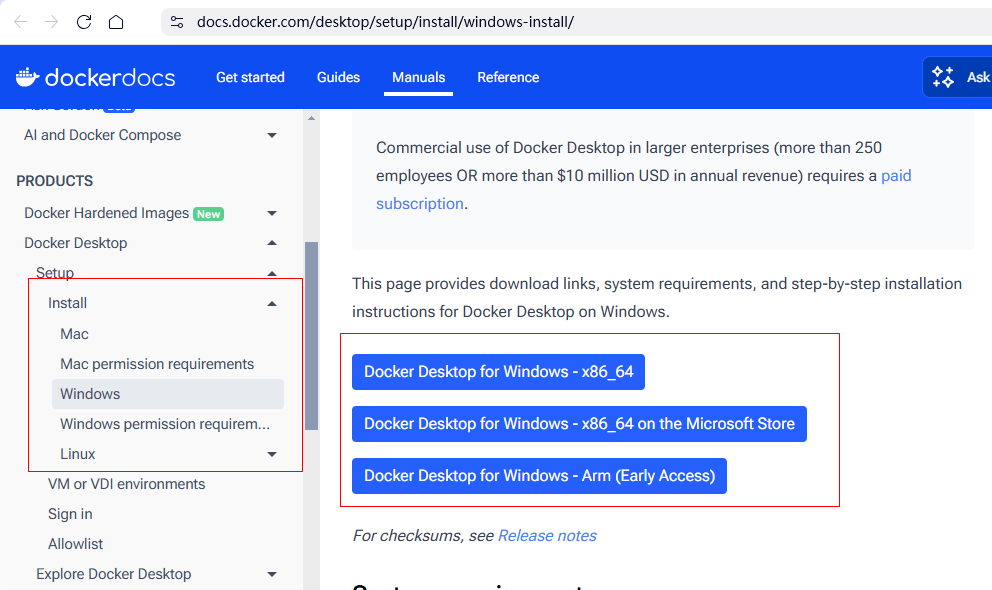The width and height of the screenshot is (992, 590).
Task: Open Ask AI sparkle button
Action: pos(958,77)
